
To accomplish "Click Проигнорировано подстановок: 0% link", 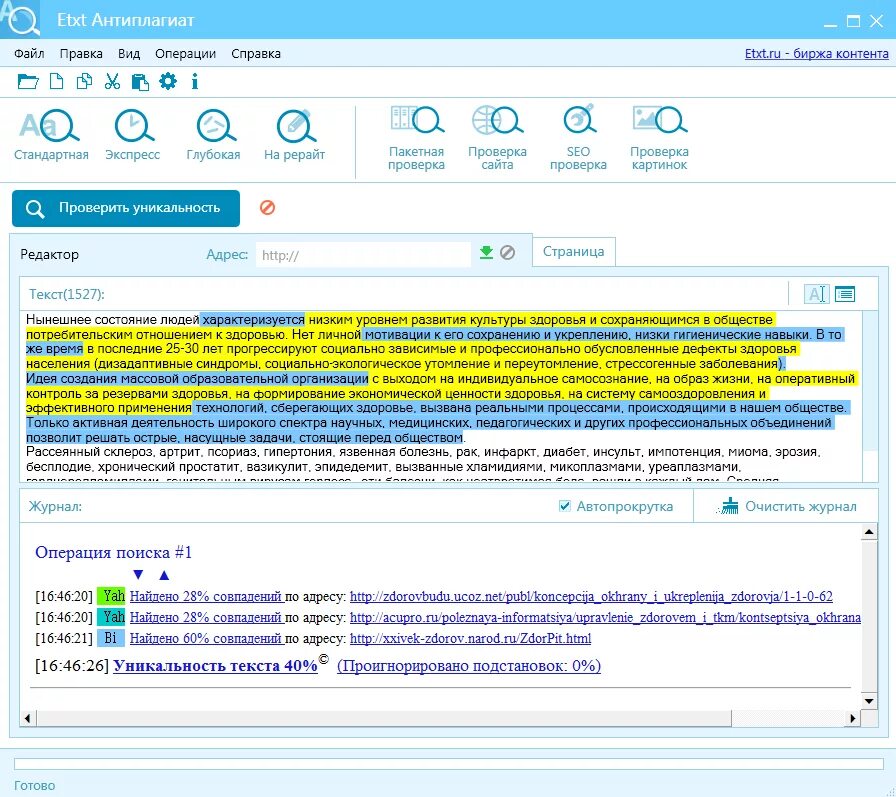I will tap(469, 666).
